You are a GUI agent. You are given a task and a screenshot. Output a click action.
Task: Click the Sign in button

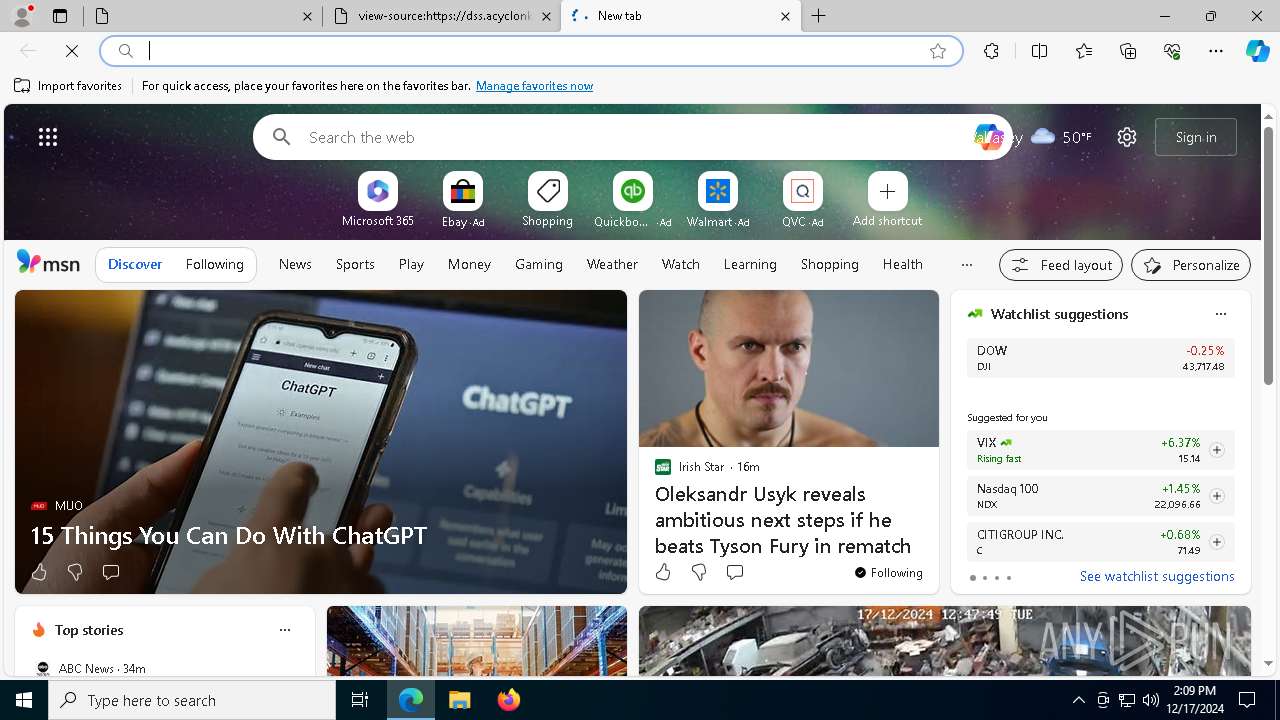pyautogui.click(x=1196, y=137)
